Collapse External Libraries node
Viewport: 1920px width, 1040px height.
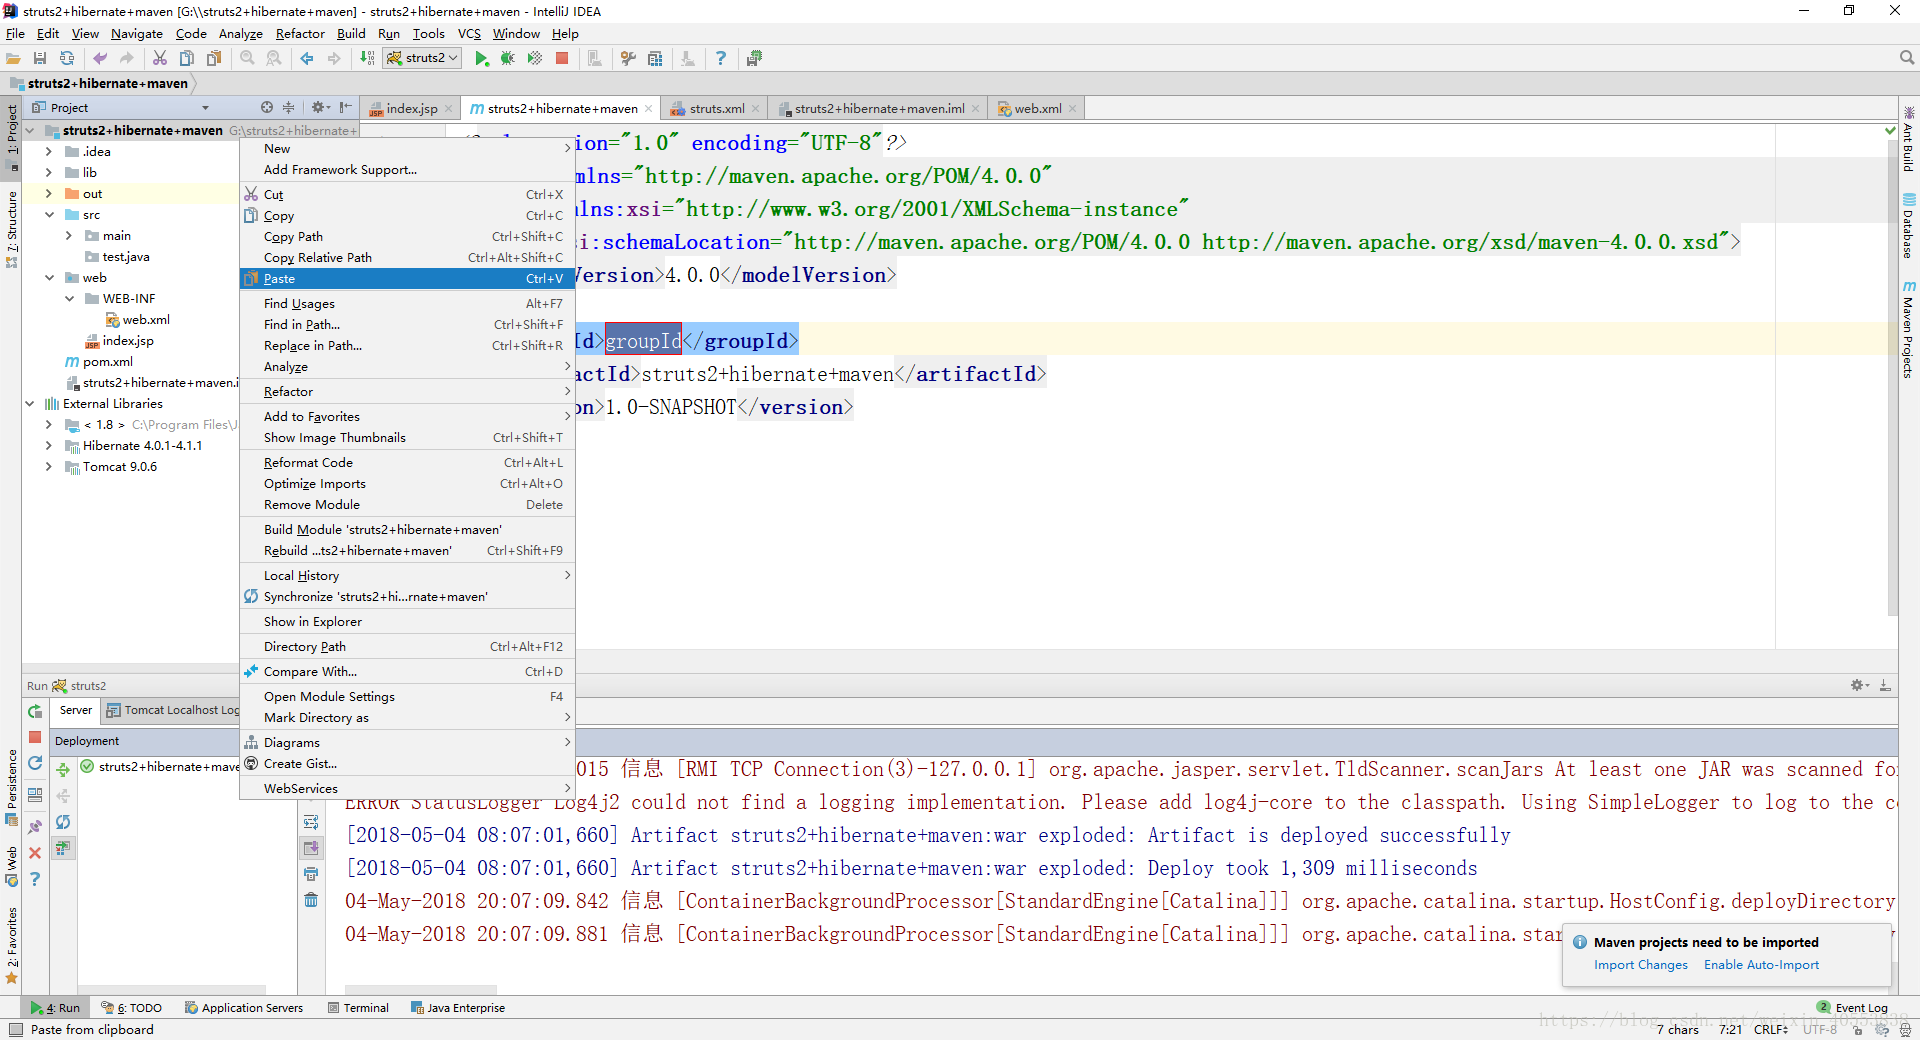[30, 404]
